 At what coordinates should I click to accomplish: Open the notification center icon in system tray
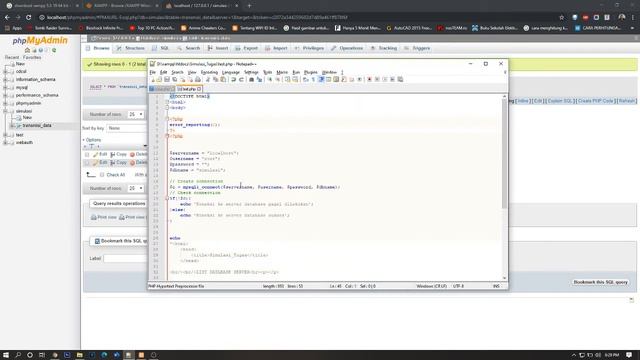(629, 355)
